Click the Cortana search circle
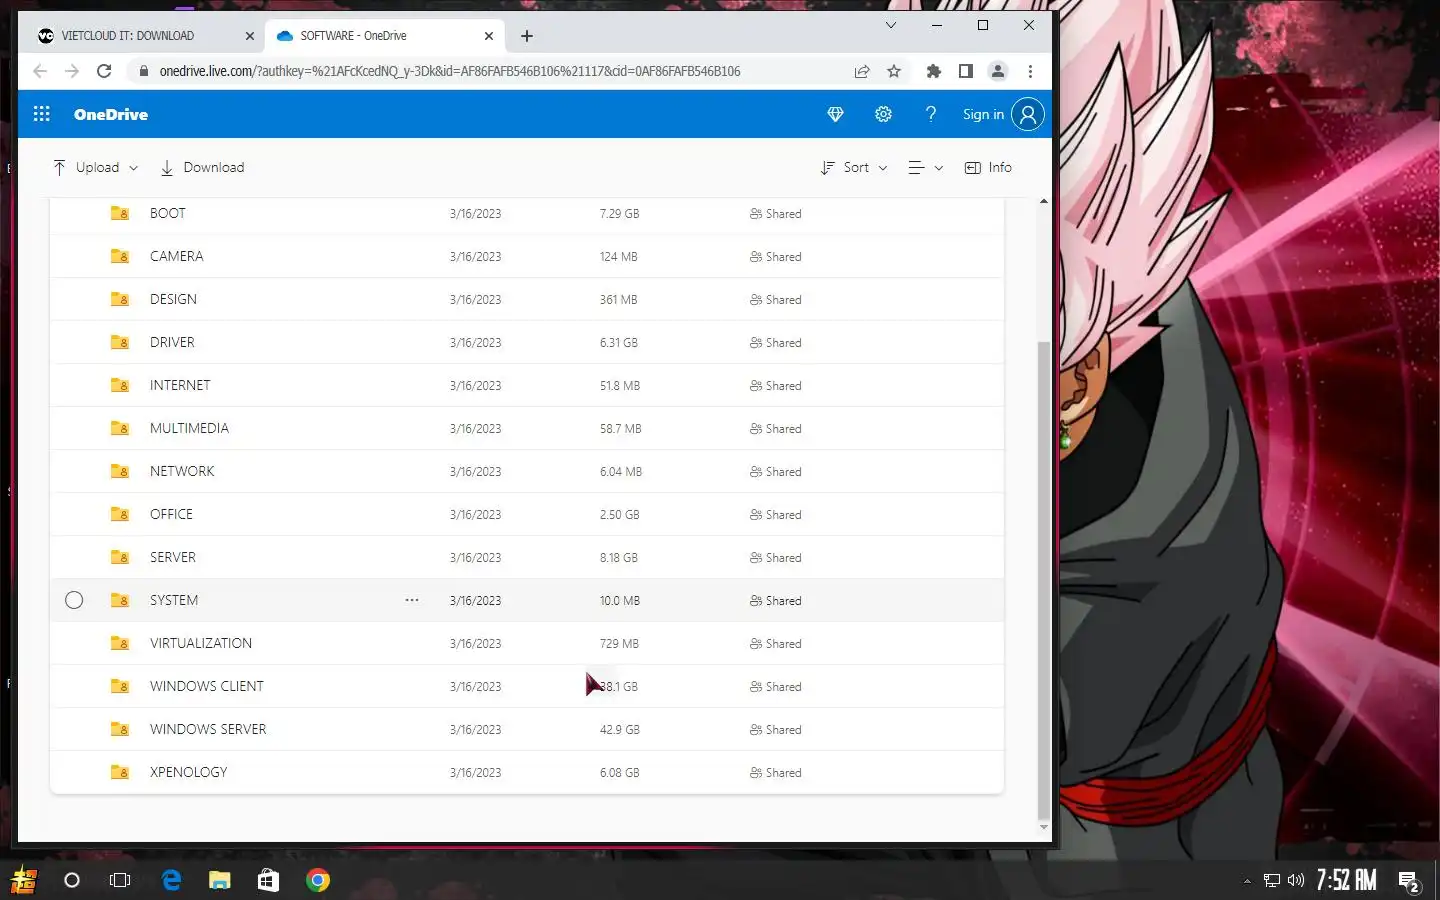The image size is (1440, 900). coord(72,880)
